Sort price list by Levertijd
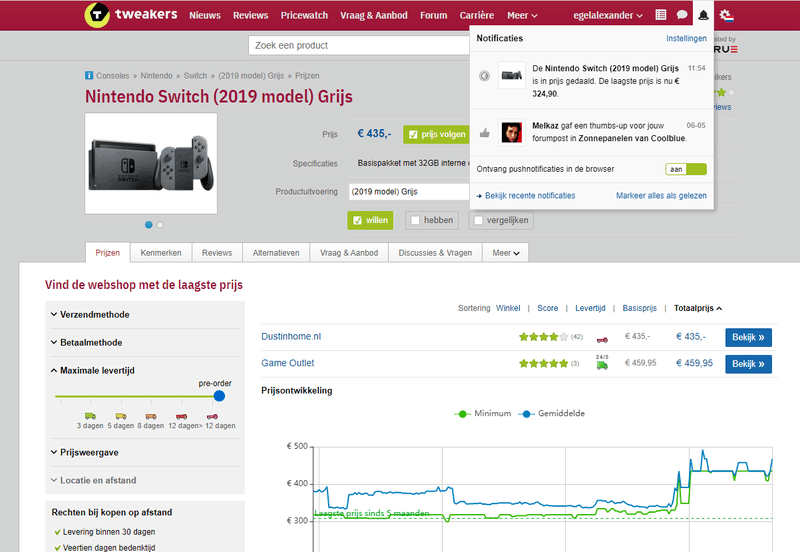 590,308
